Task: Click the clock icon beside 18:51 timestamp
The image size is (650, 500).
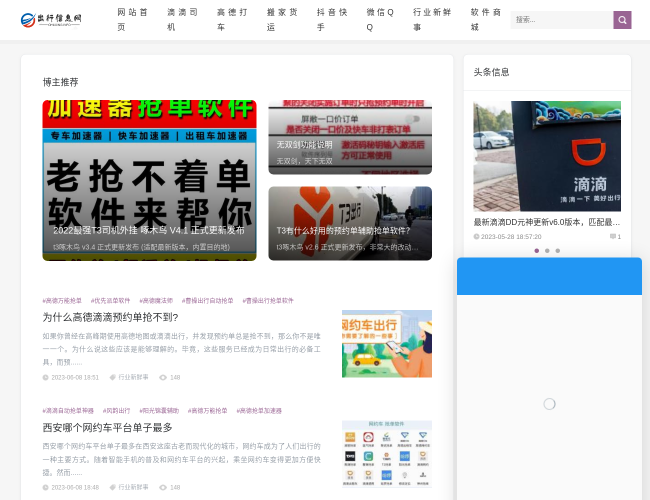Action: [45, 377]
